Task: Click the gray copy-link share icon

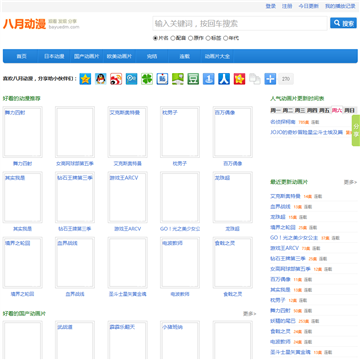Action: click(x=255, y=79)
